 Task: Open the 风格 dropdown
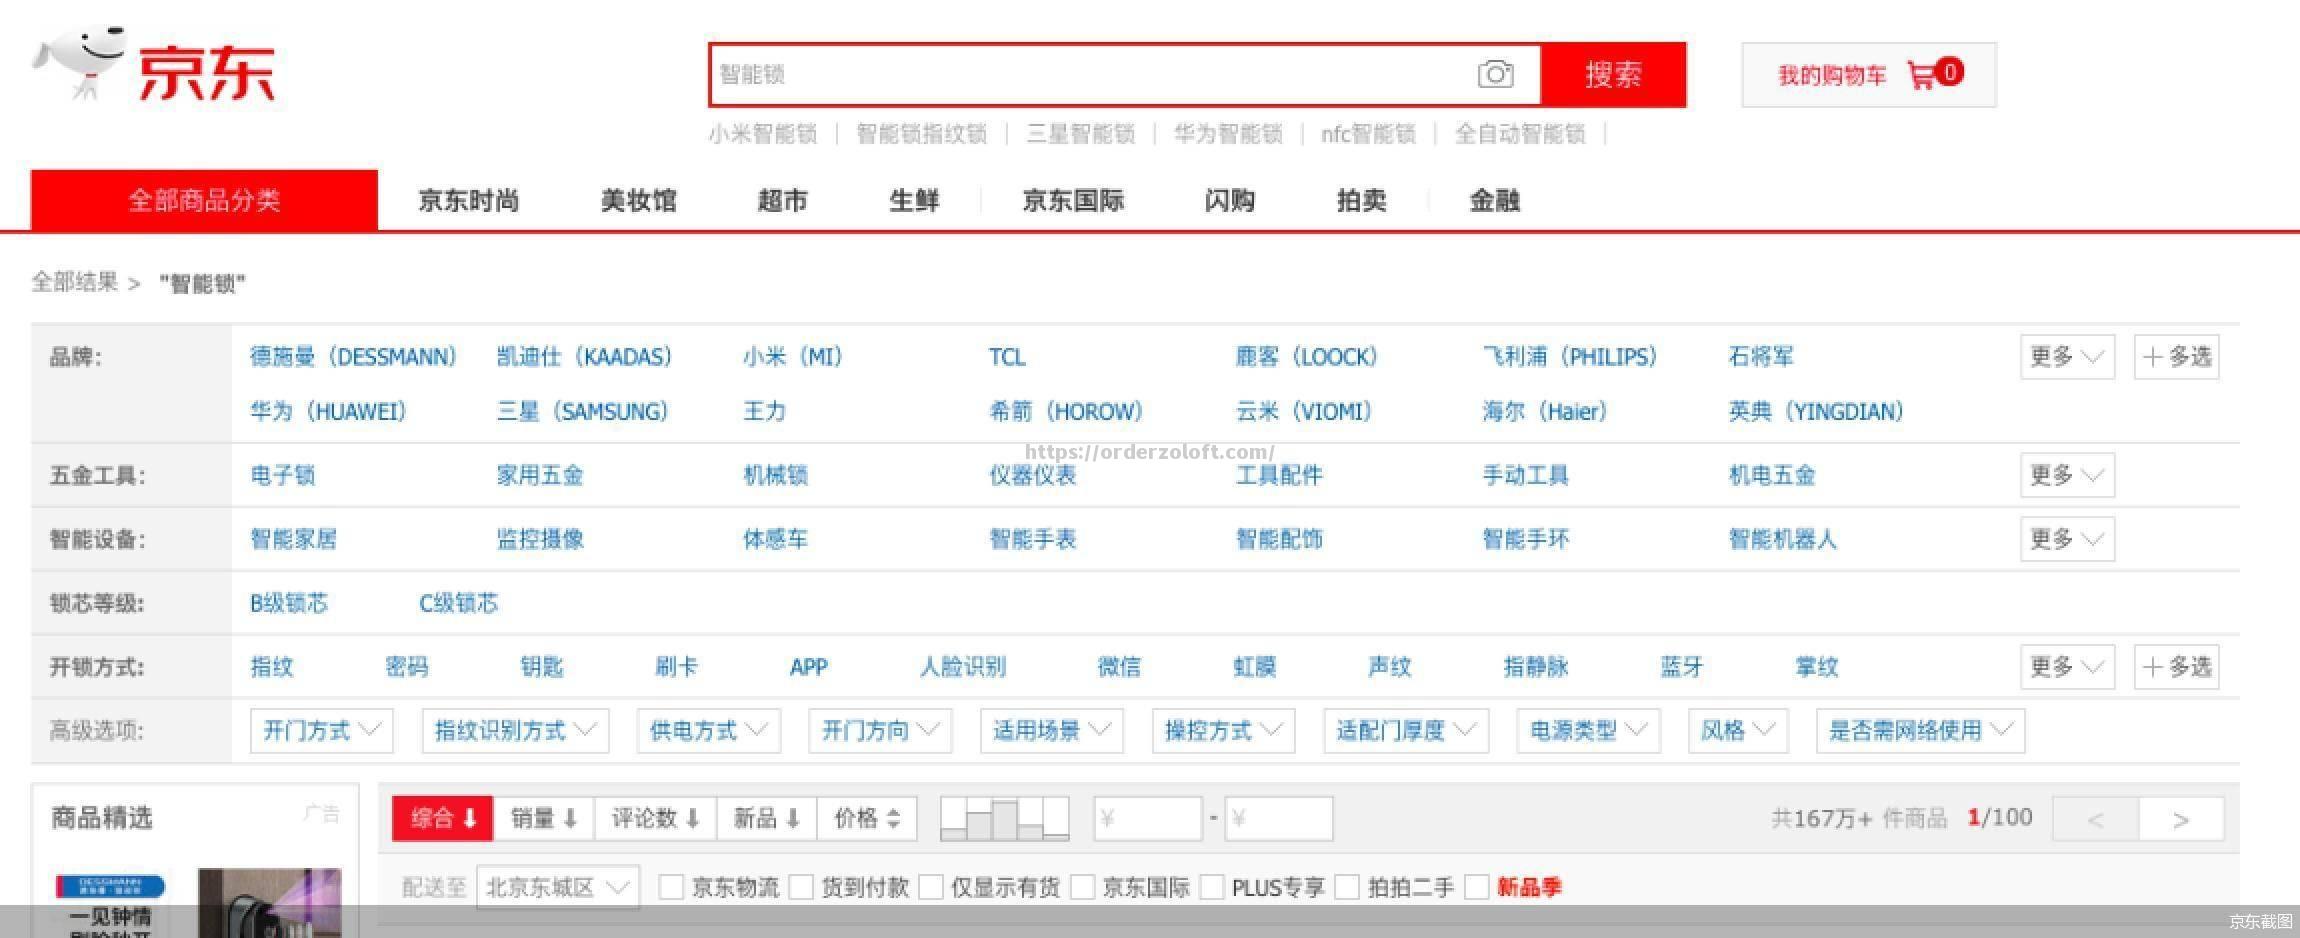1738,731
